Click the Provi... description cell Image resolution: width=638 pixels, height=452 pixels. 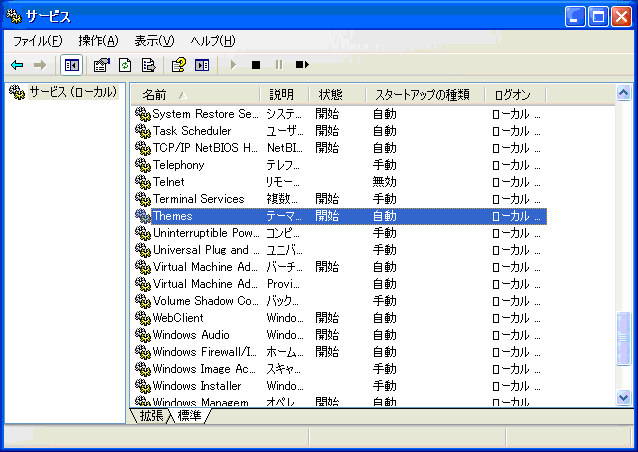pyautogui.click(x=283, y=284)
